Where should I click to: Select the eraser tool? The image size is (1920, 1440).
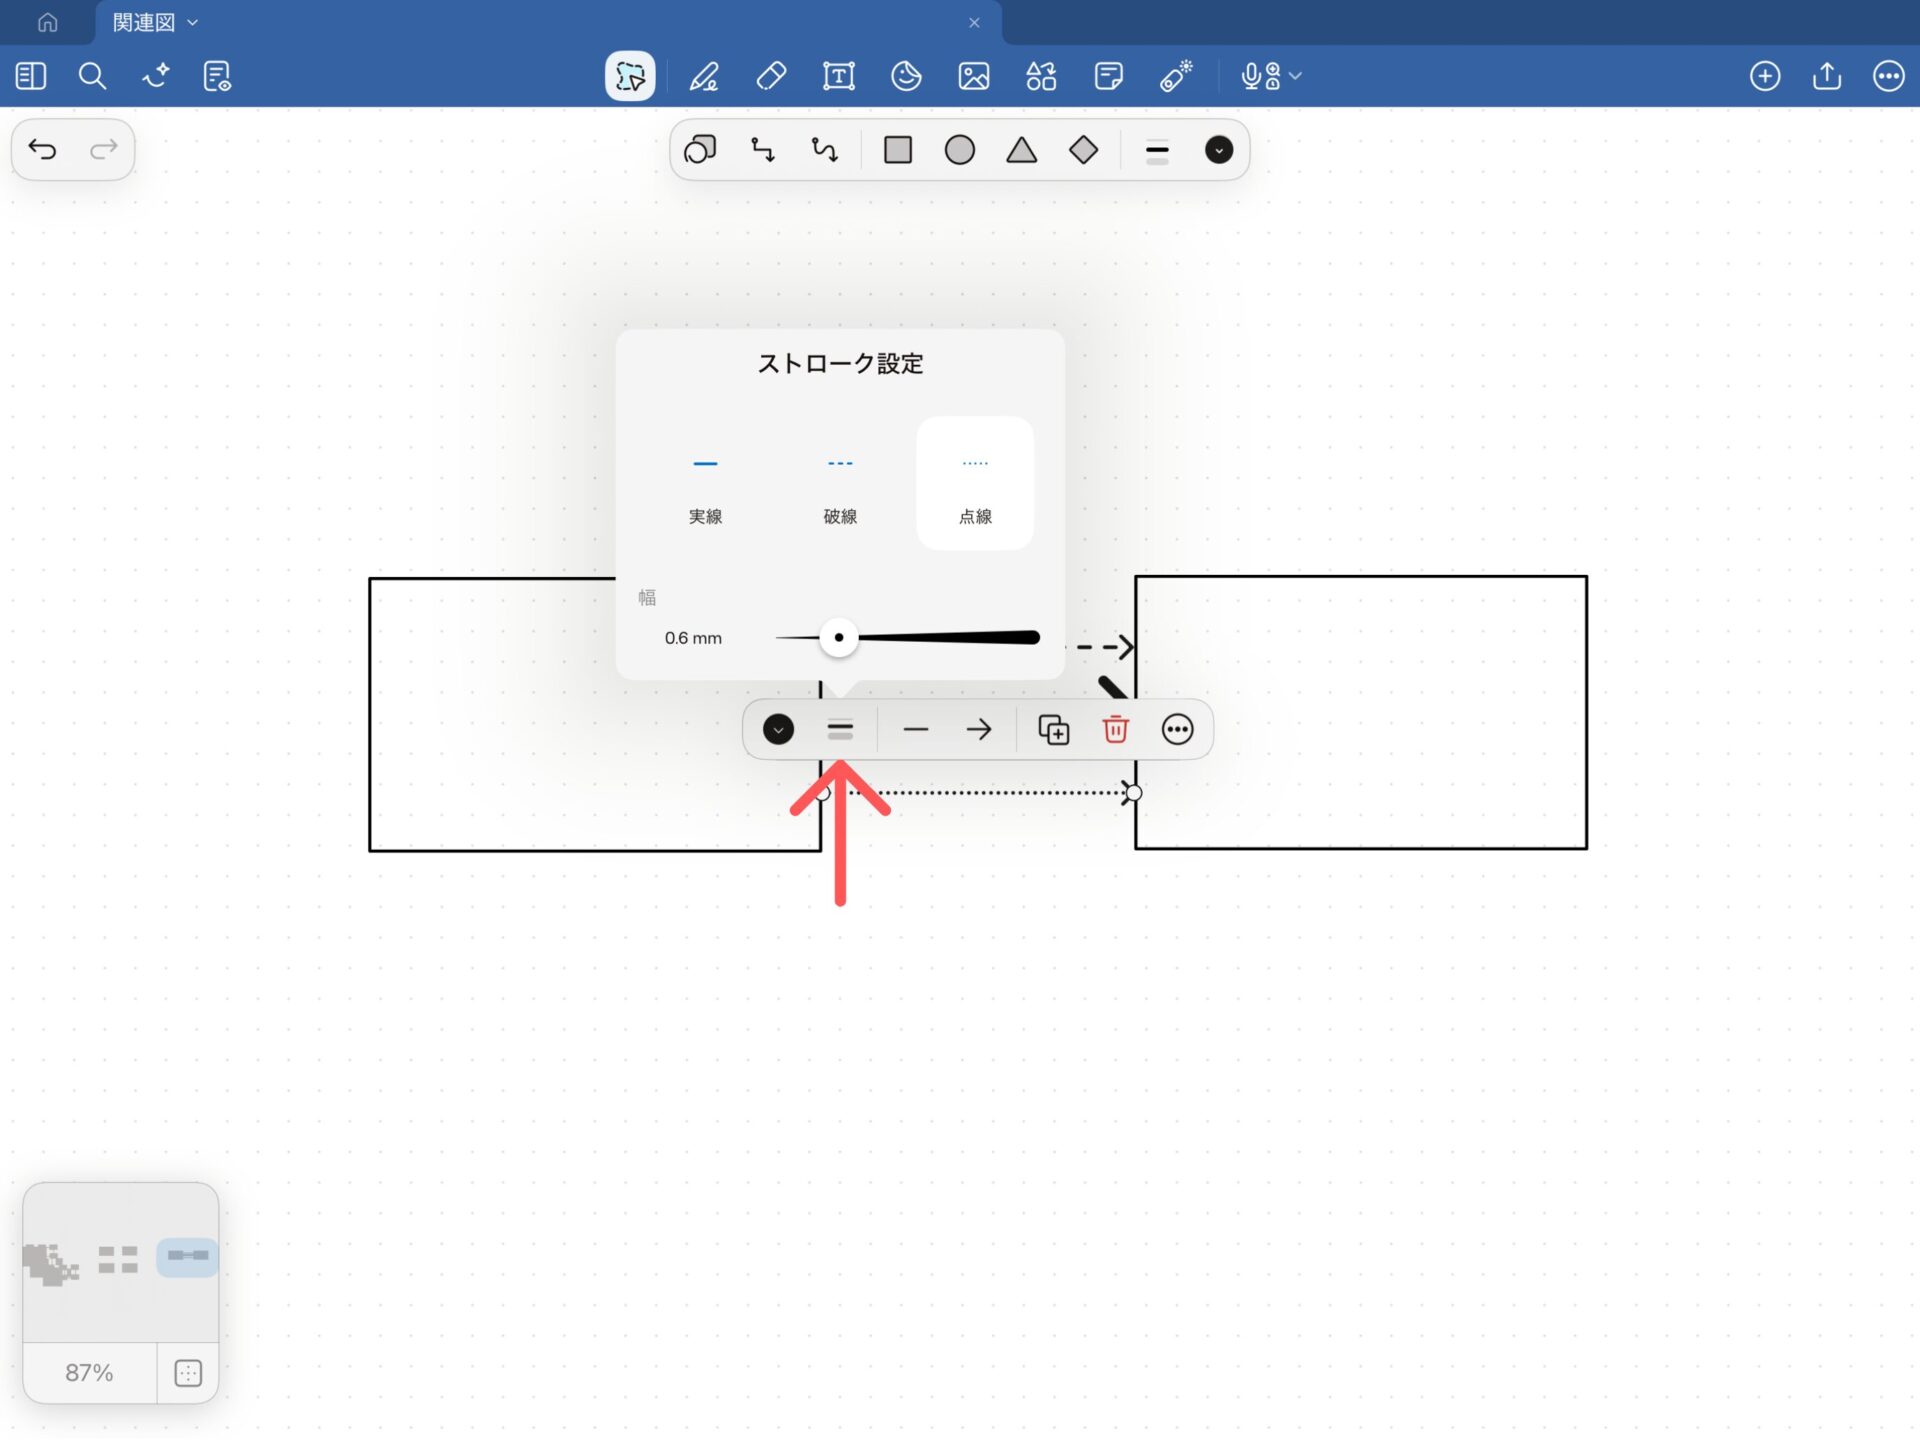[x=771, y=76]
